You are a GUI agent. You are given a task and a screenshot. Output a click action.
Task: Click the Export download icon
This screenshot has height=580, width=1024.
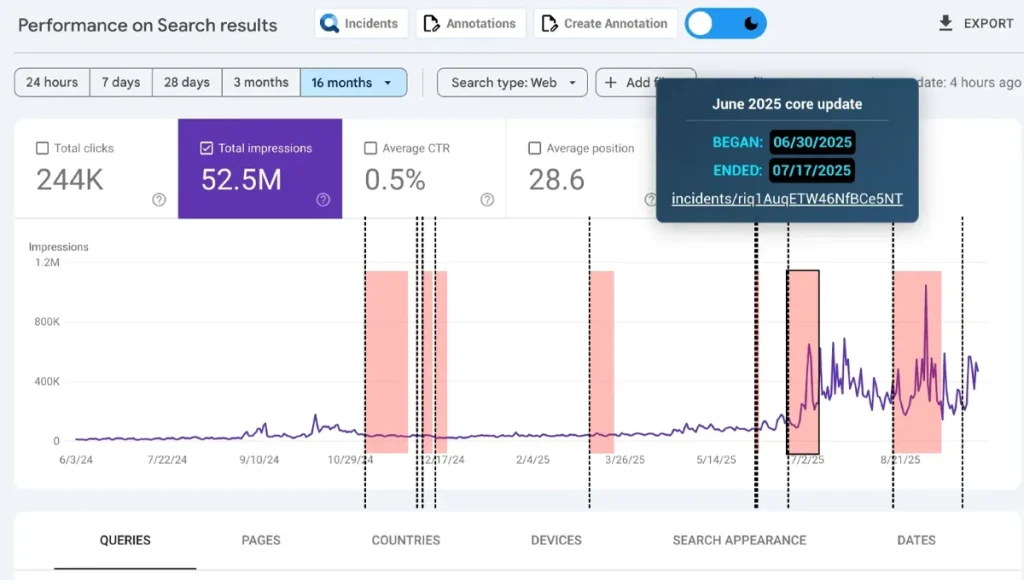coord(945,24)
